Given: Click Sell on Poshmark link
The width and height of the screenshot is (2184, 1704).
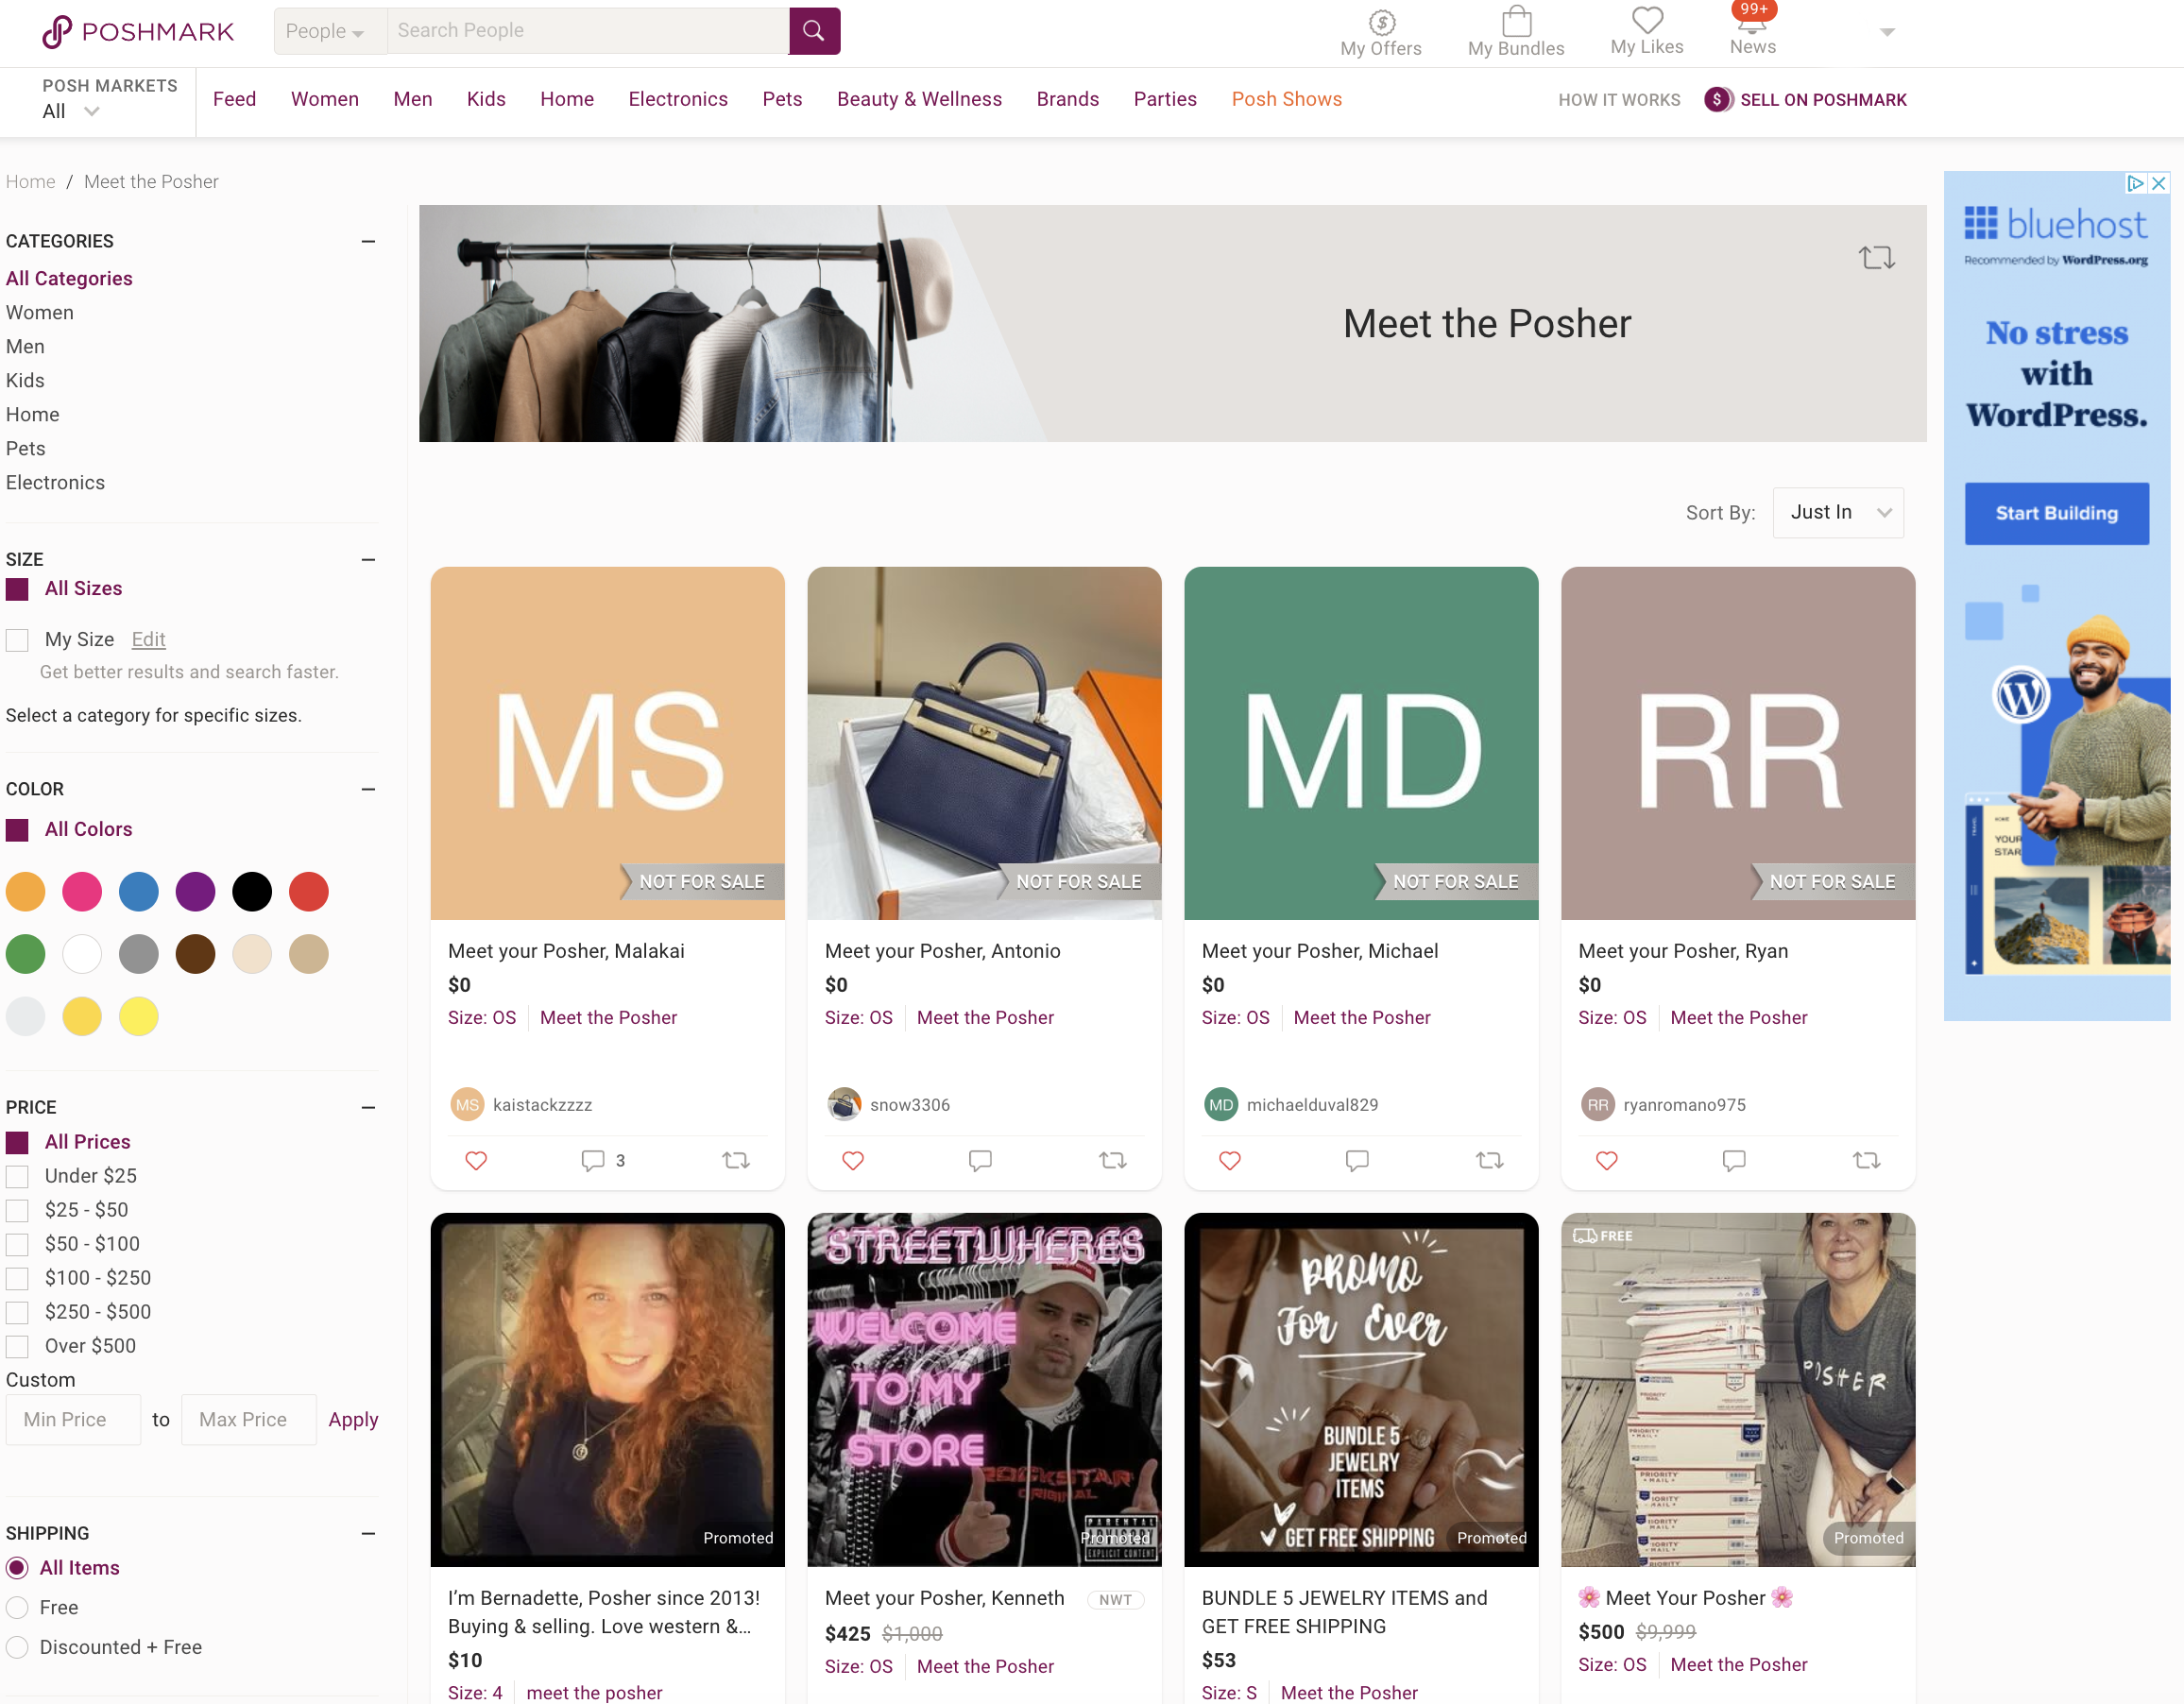Looking at the screenshot, I should [1822, 99].
